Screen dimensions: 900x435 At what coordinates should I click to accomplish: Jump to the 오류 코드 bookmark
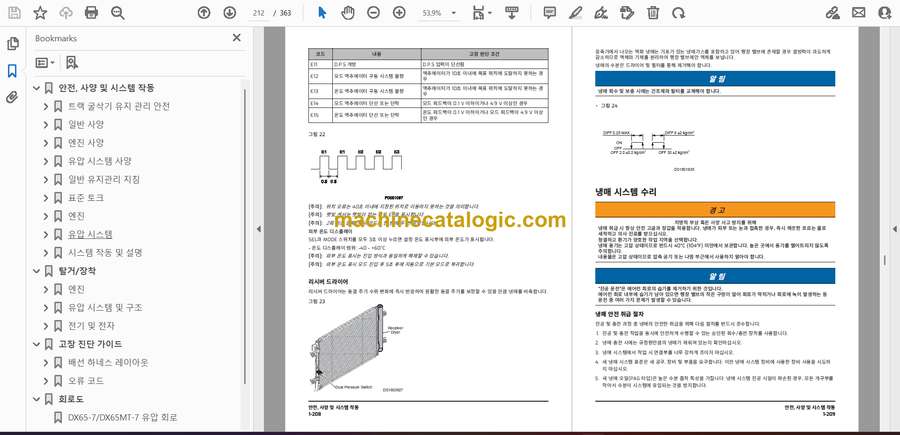[x=86, y=381]
